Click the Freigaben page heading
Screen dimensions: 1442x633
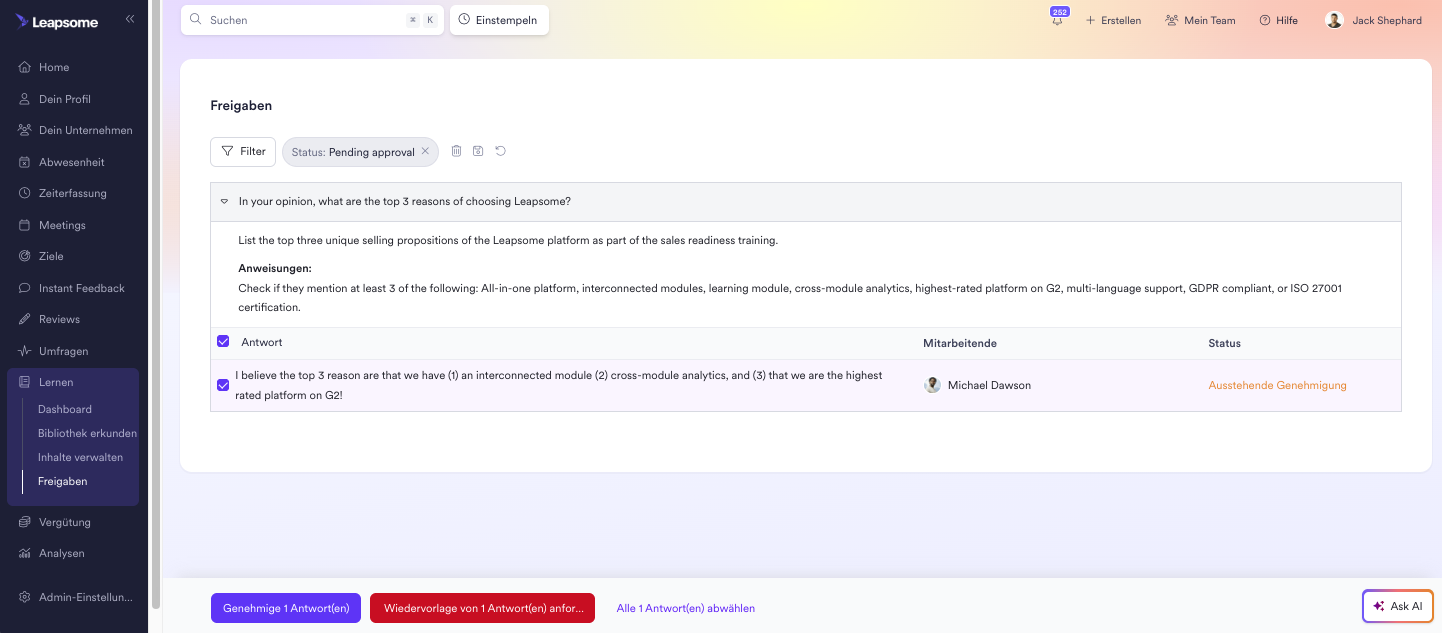point(241,105)
